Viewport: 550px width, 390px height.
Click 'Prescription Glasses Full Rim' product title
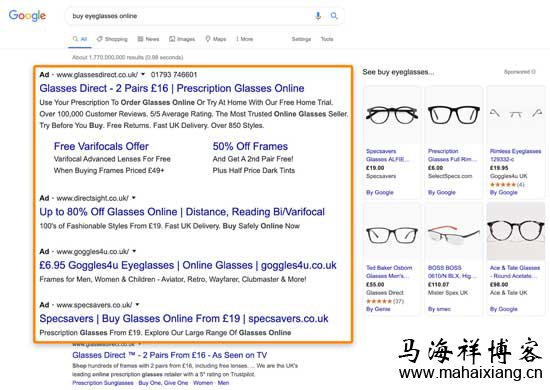[x=452, y=155]
